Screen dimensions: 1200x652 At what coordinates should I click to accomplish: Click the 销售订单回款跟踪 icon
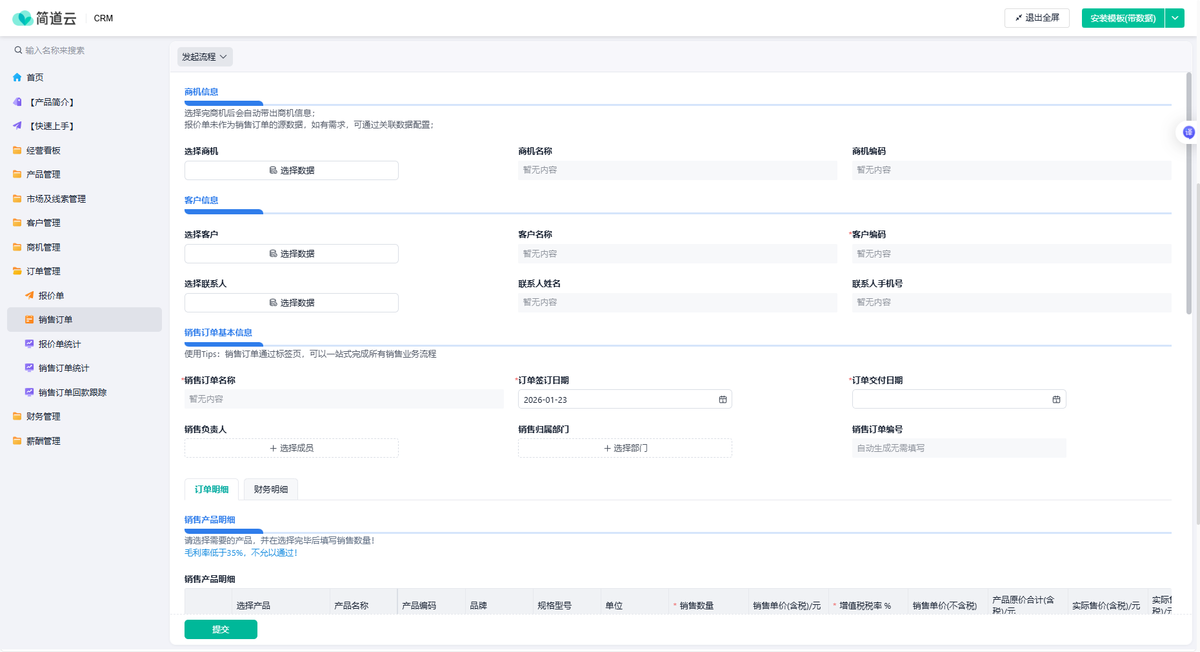pos(29,393)
